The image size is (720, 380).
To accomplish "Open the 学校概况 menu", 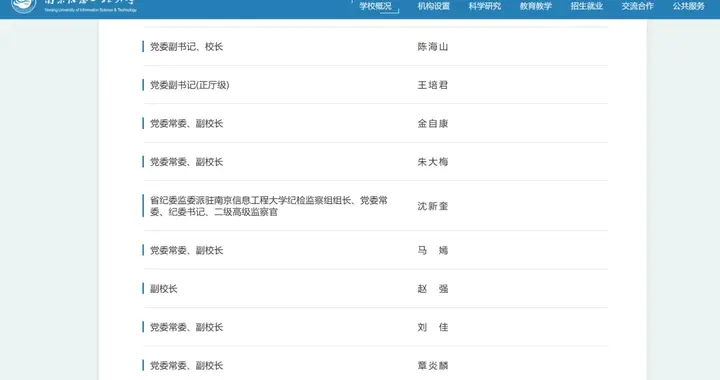I will click(x=376, y=6).
